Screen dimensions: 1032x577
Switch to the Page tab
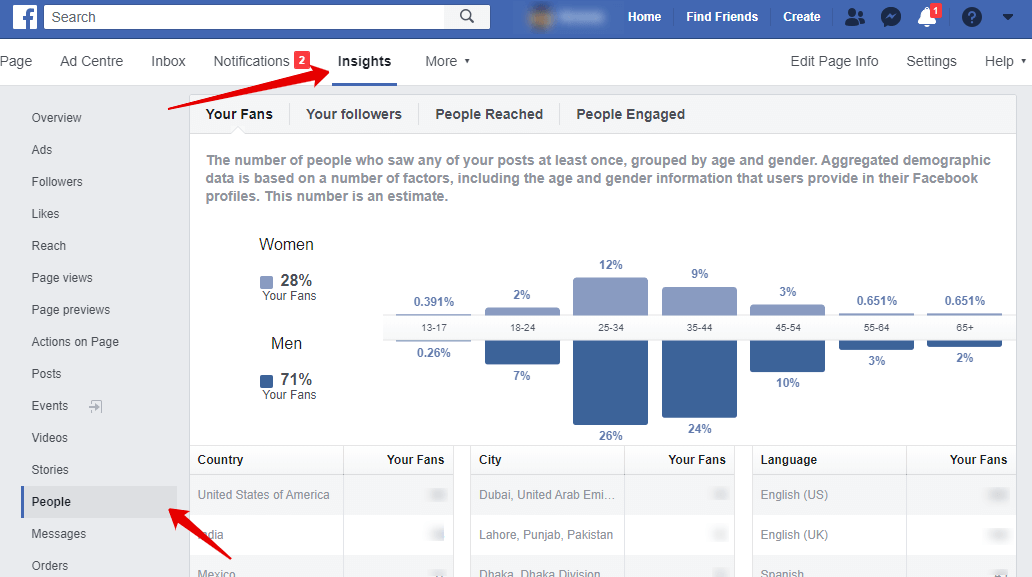coord(16,61)
